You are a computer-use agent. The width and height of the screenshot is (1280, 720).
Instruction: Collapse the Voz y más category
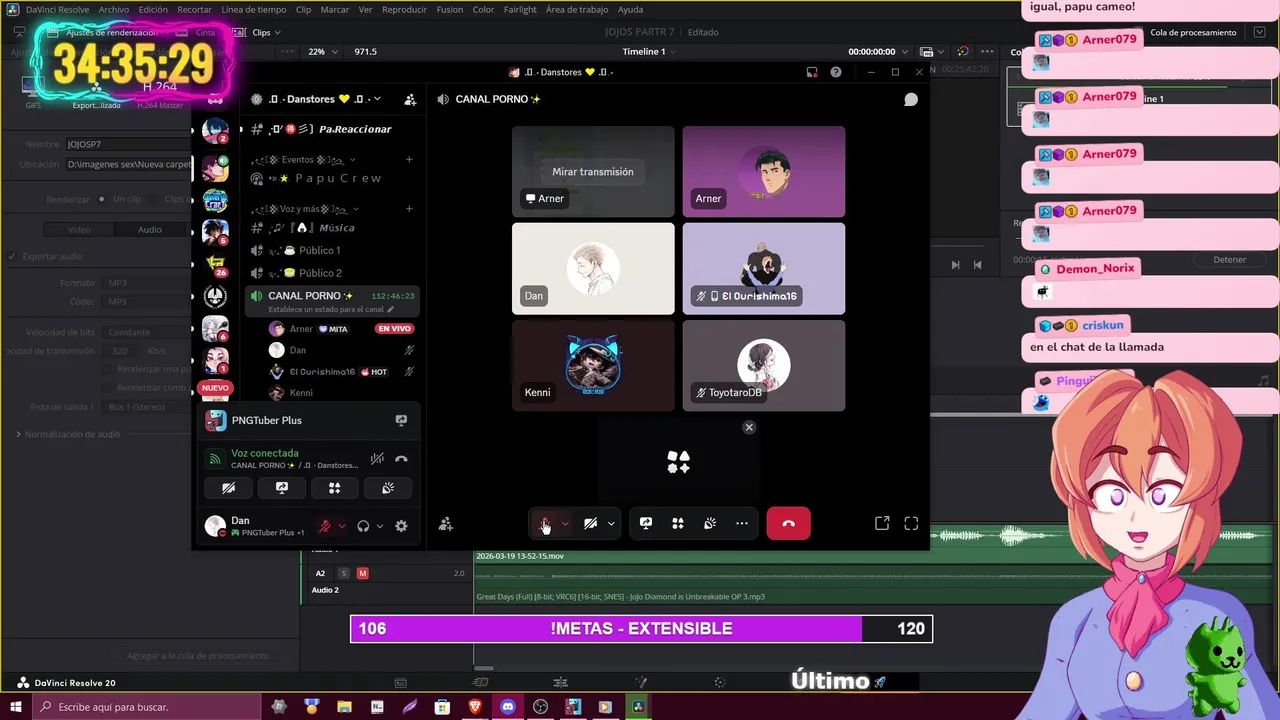(306, 209)
